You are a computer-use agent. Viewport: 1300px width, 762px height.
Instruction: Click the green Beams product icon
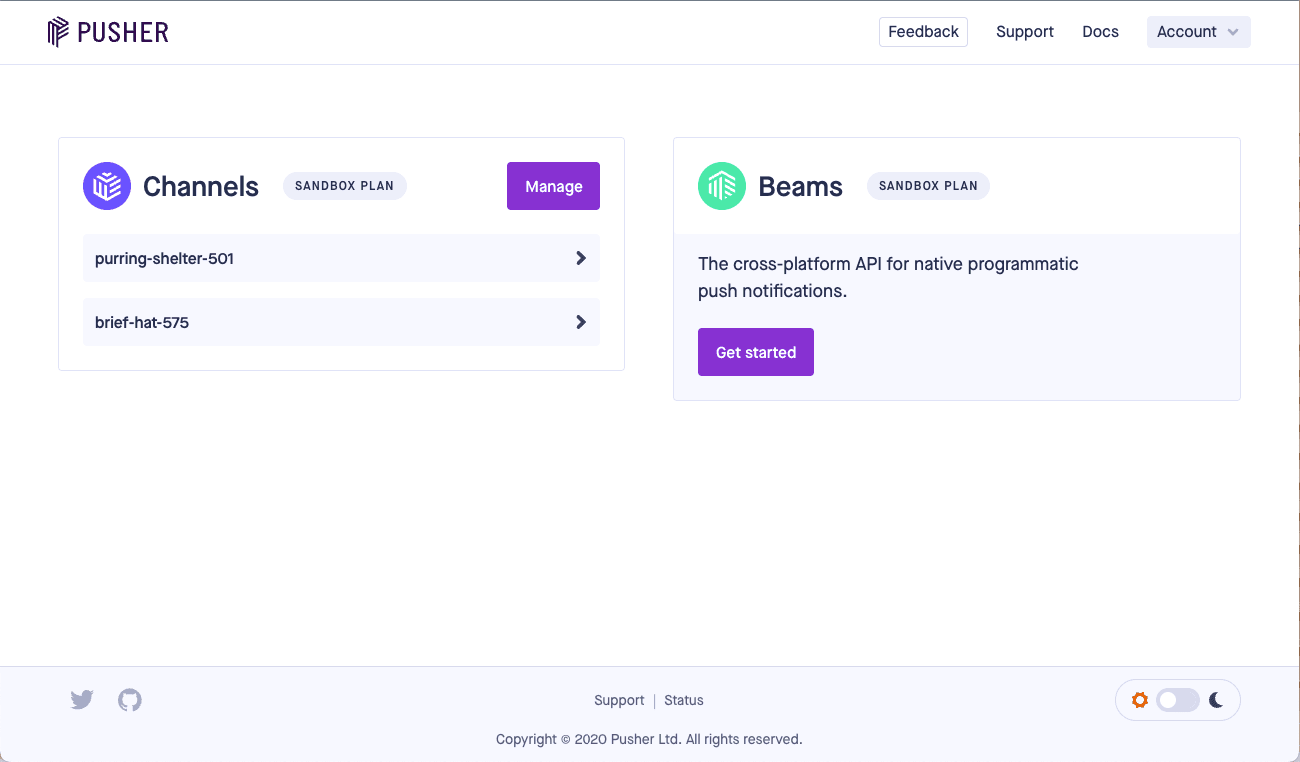click(722, 186)
